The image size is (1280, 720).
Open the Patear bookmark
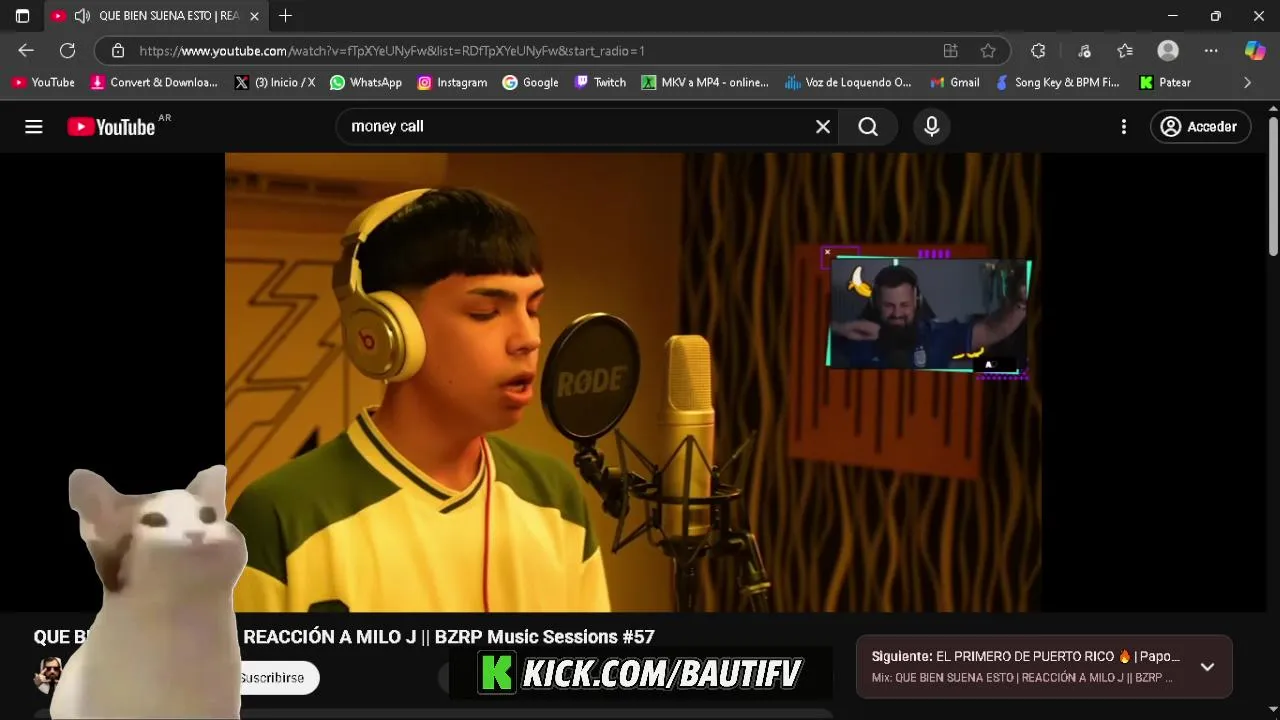[1165, 82]
